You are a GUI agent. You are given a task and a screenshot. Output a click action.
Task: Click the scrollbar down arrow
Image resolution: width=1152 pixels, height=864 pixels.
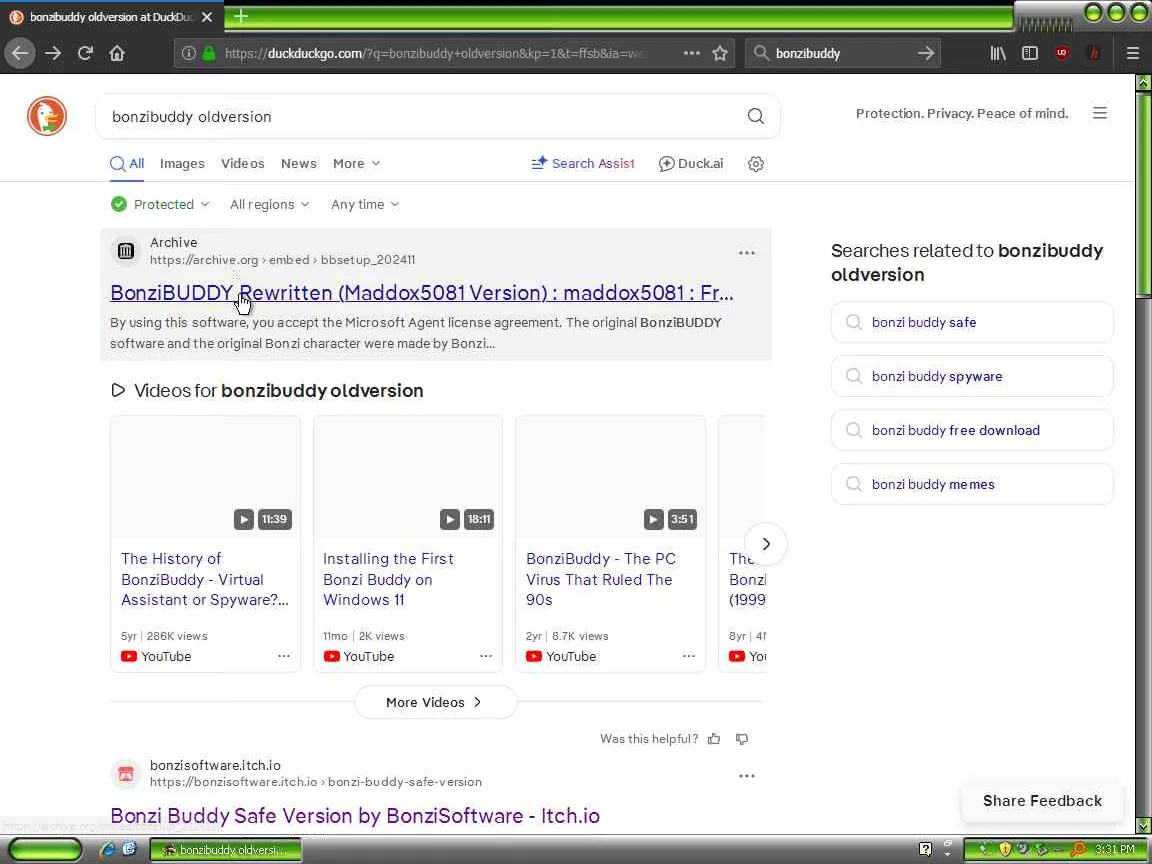1143,826
